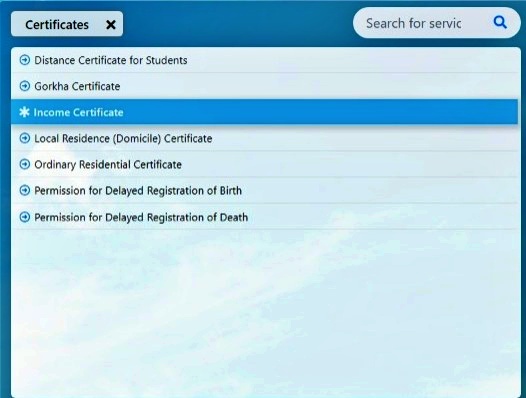Click arrow icon beside Ordinary Residential Certificate

pyautogui.click(x=25, y=164)
